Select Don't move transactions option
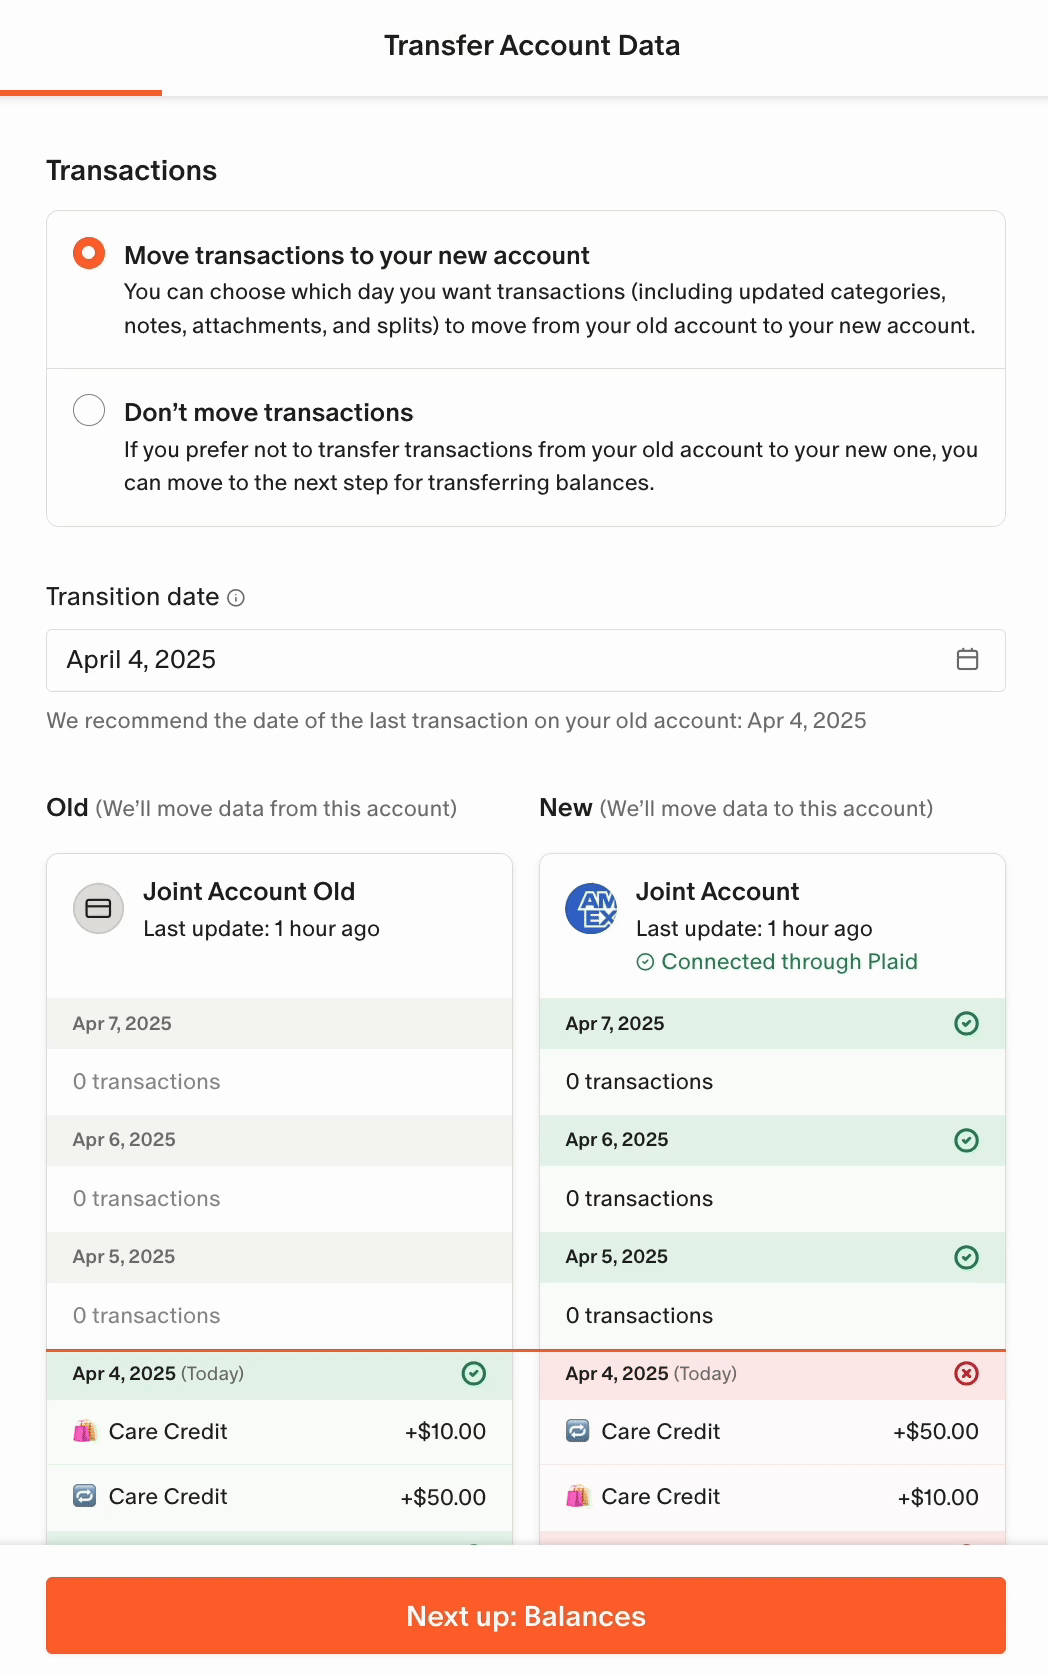1048x1676 pixels. [x=89, y=410]
